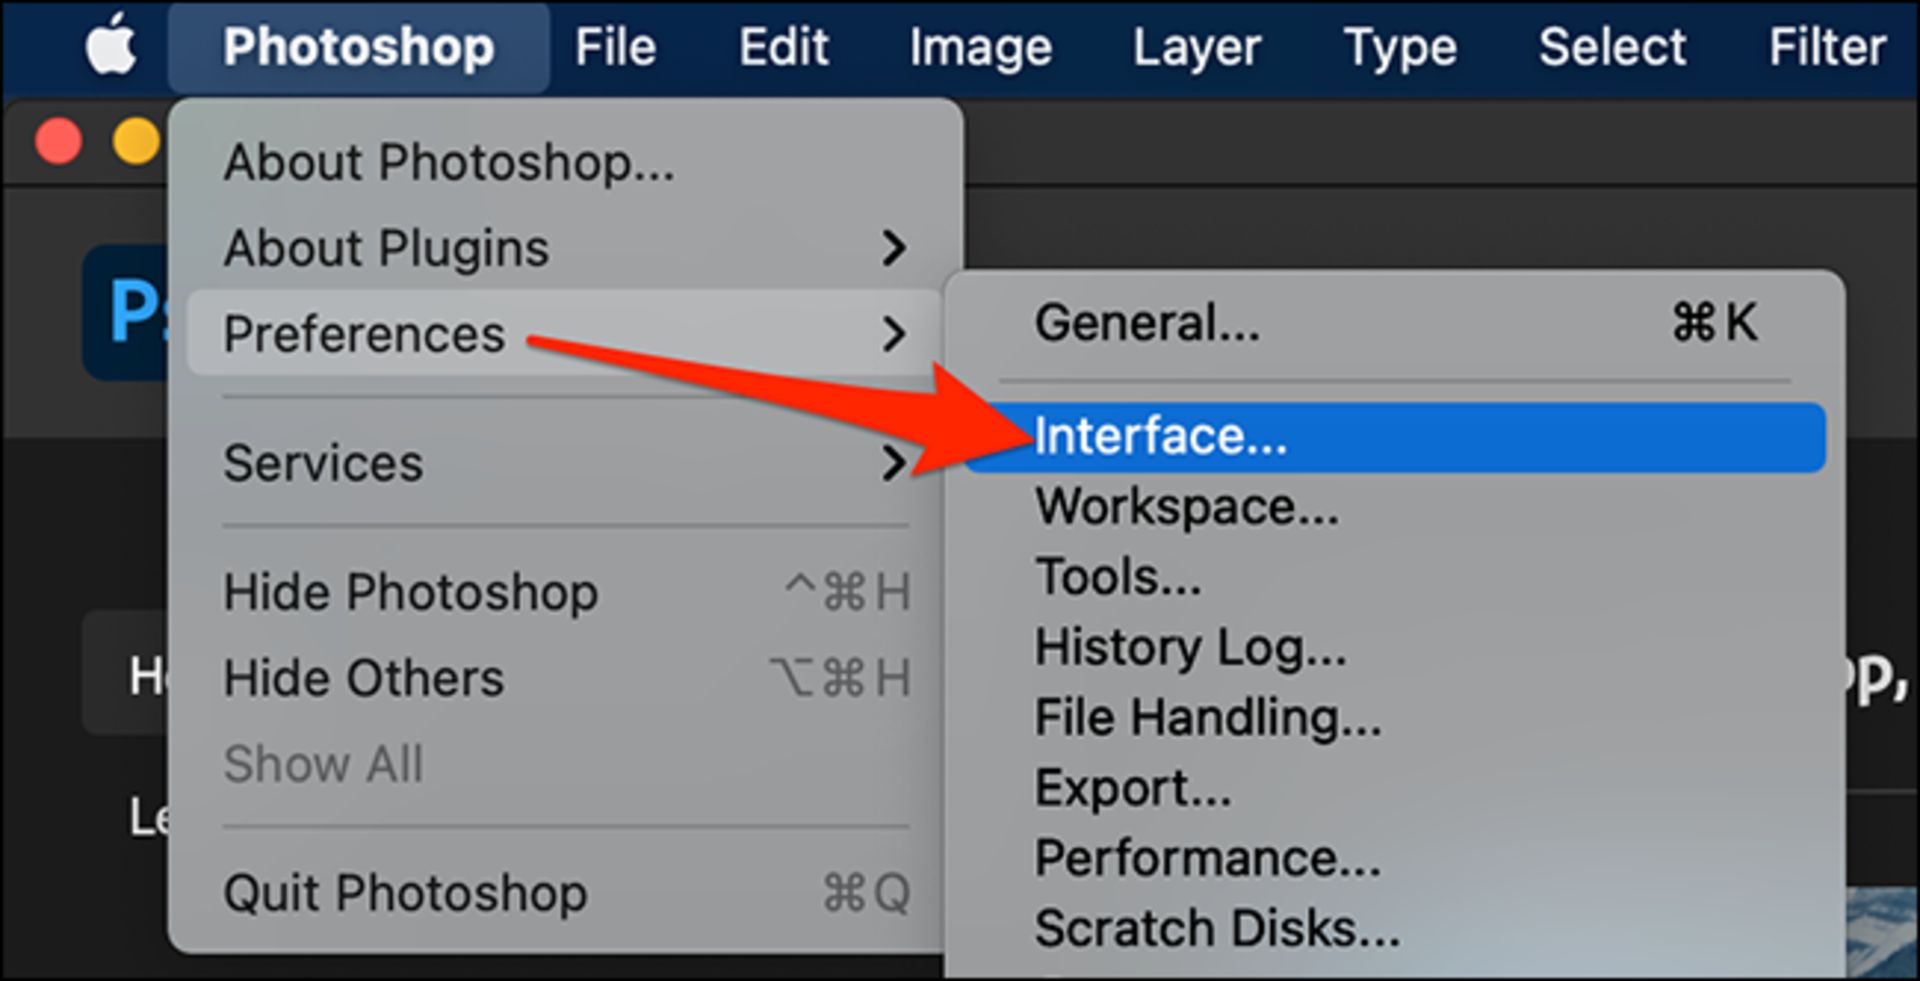Screen dimensions: 1920x981
Task: Click Hide Others menu item
Action: 363,678
